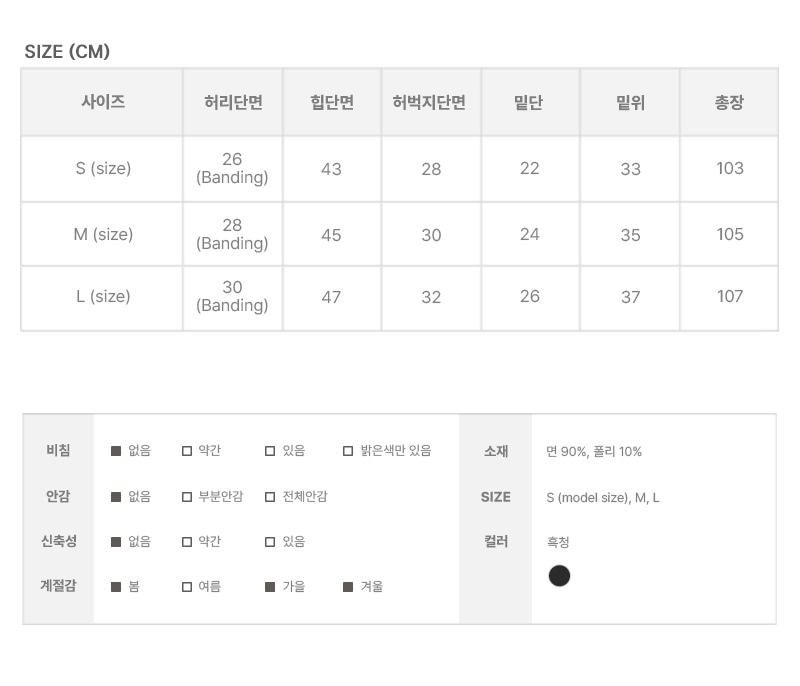Toggle the 안감 없음 checkbox
Image resolution: width=800 pixels, height=686 pixels.
pos(116,497)
